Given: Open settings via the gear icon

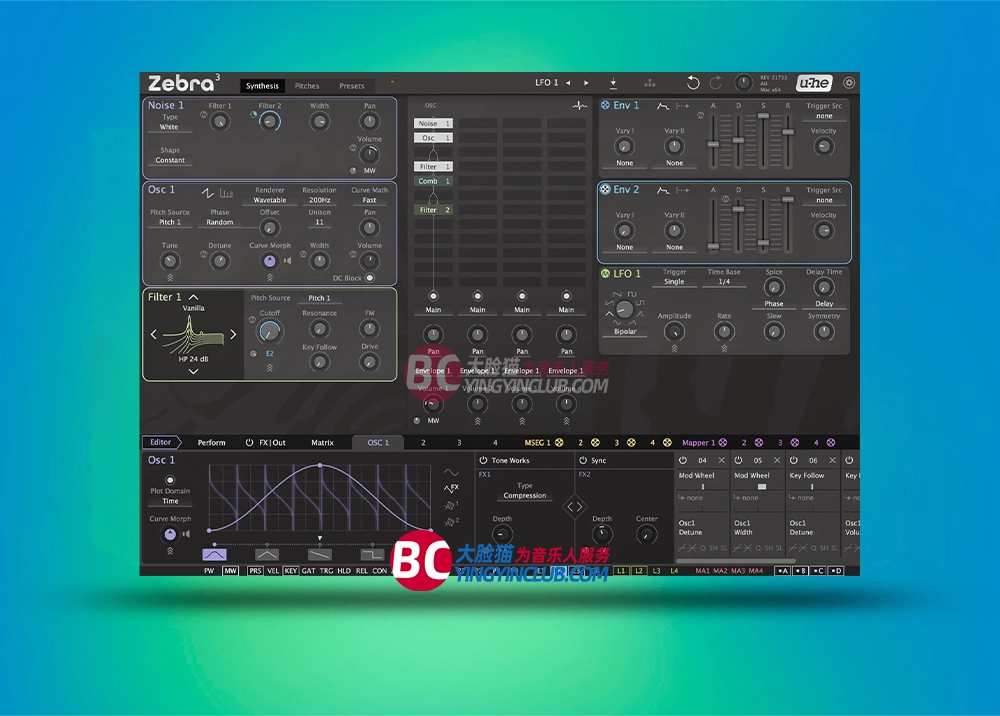Looking at the screenshot, I should click(849, 83).
